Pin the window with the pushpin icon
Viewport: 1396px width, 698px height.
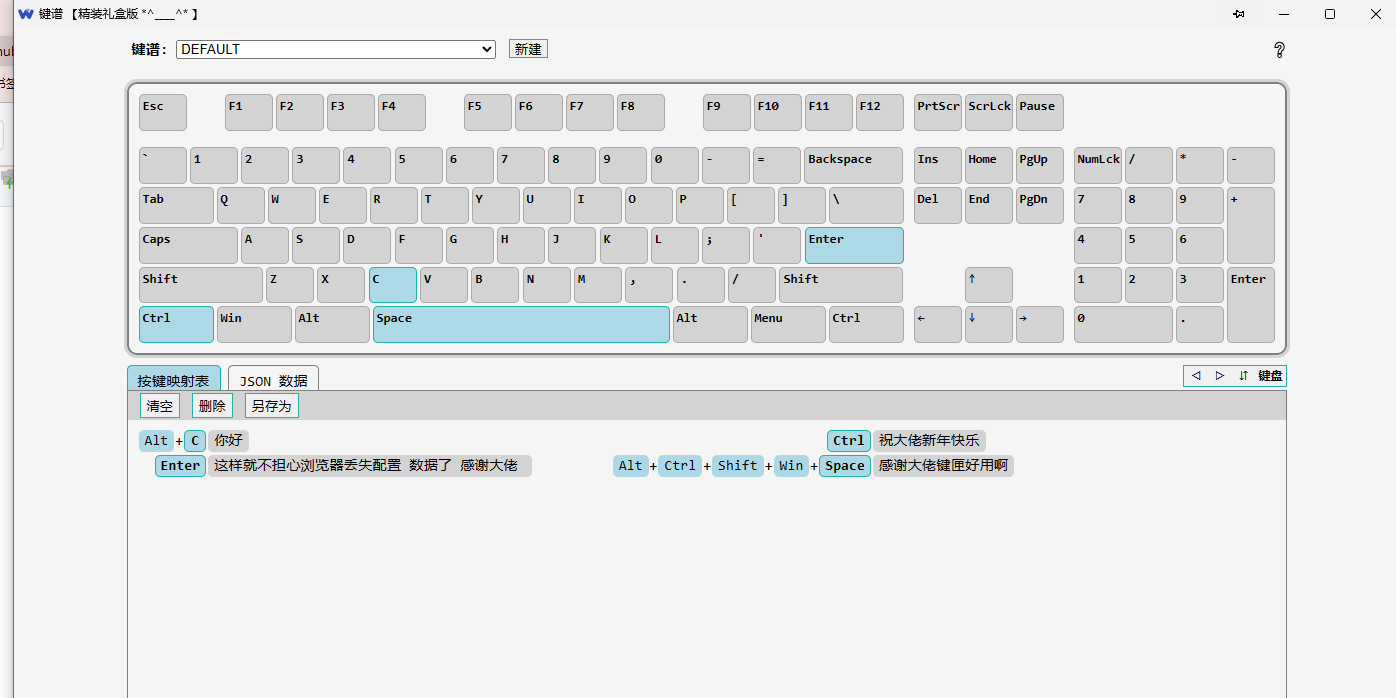pos(1238,14)
